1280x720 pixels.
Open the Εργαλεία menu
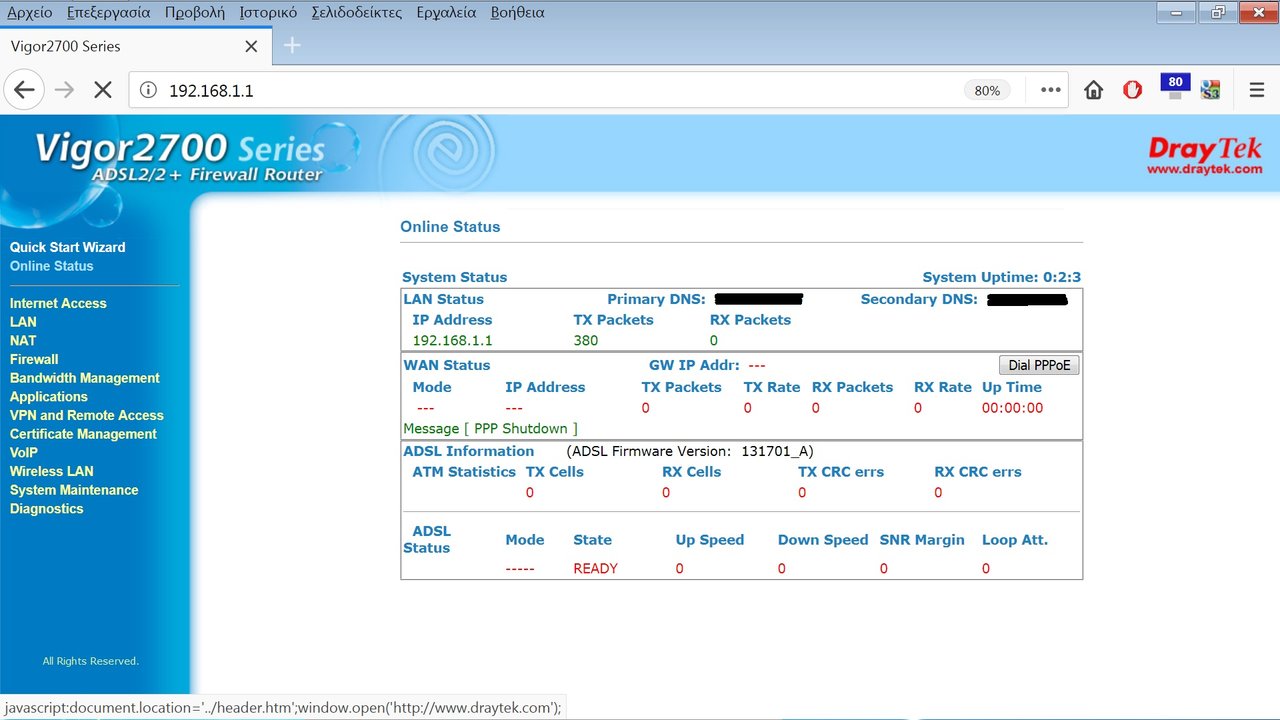point(447,12)
